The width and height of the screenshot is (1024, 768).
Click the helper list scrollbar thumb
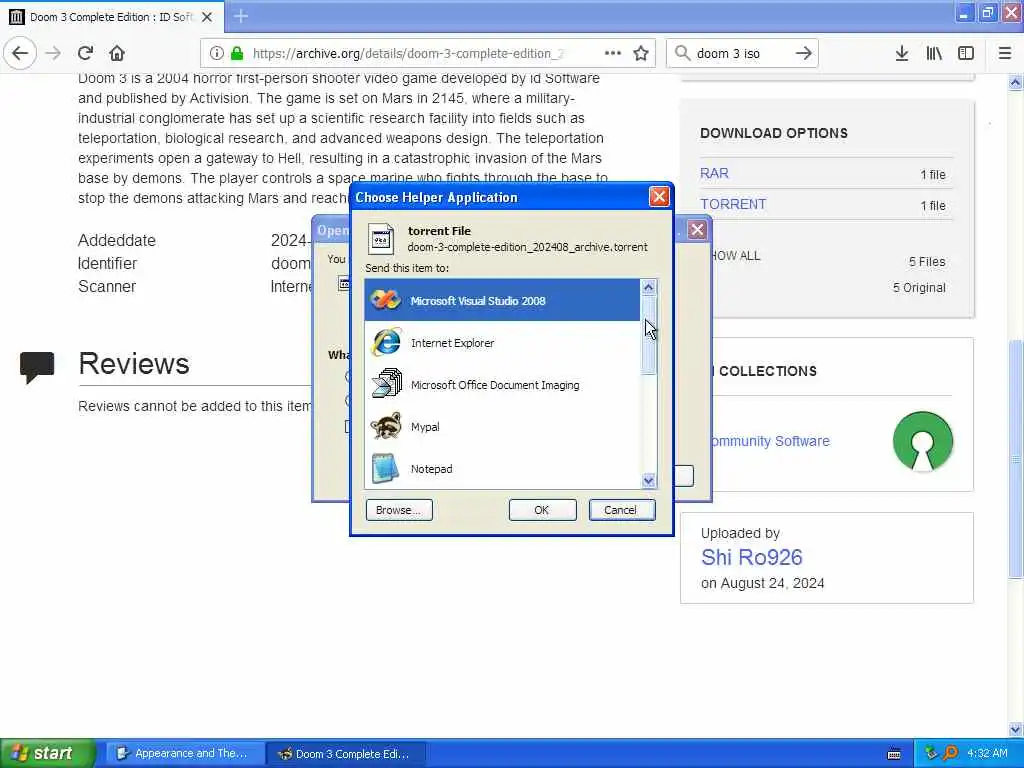tap(648, 336)
